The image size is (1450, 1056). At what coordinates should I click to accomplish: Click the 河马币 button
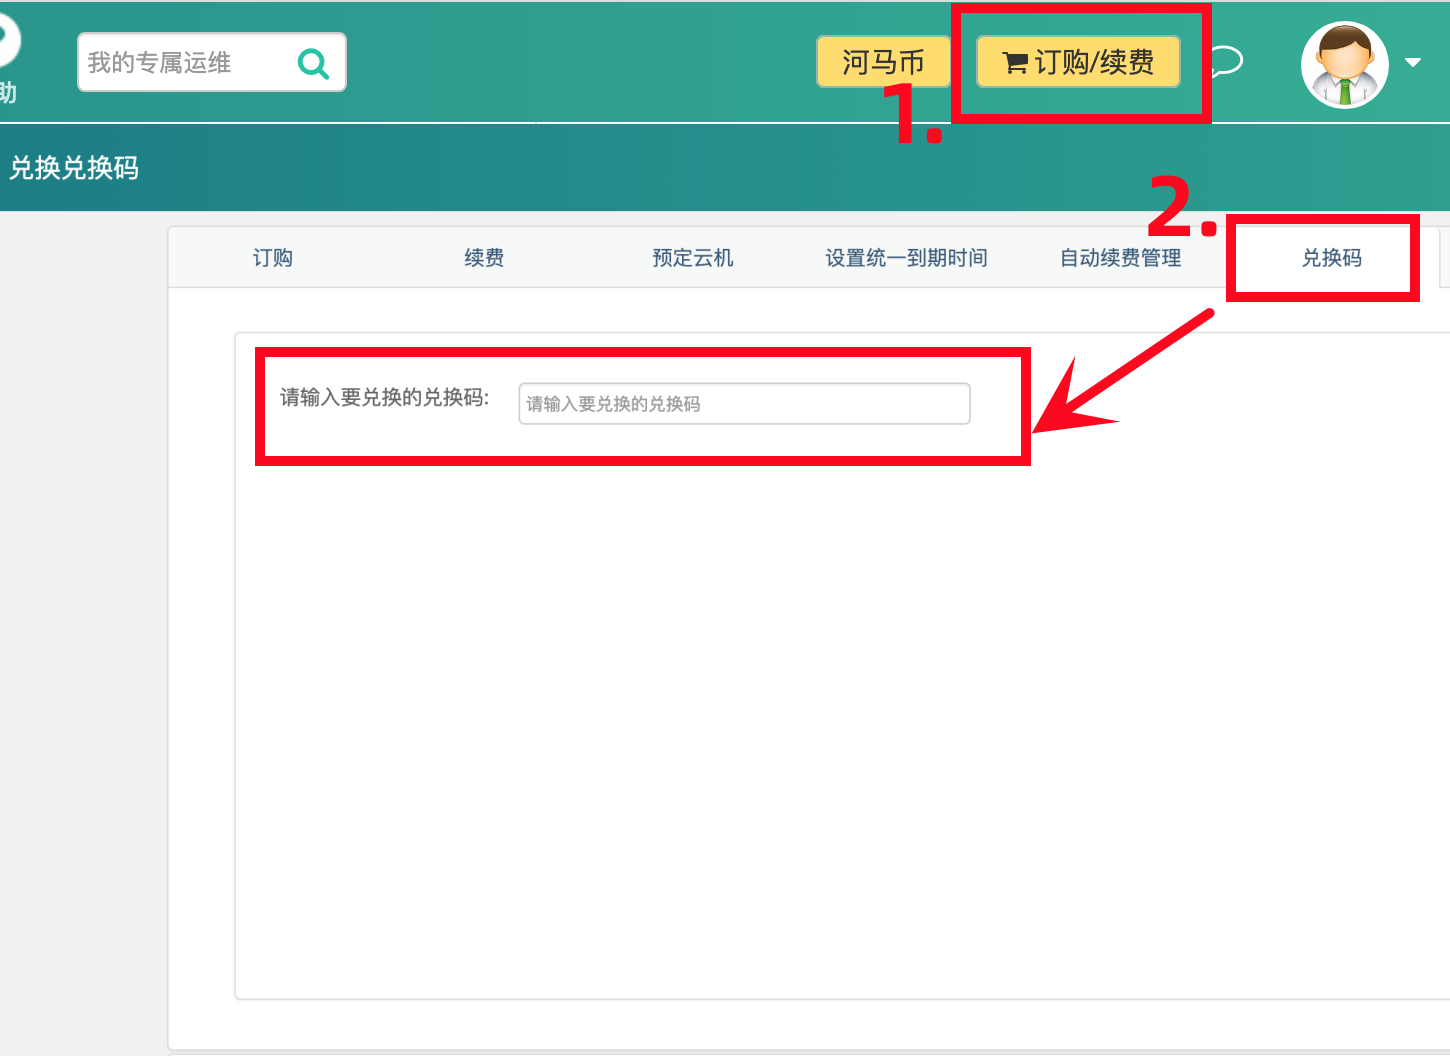(882, 62)
